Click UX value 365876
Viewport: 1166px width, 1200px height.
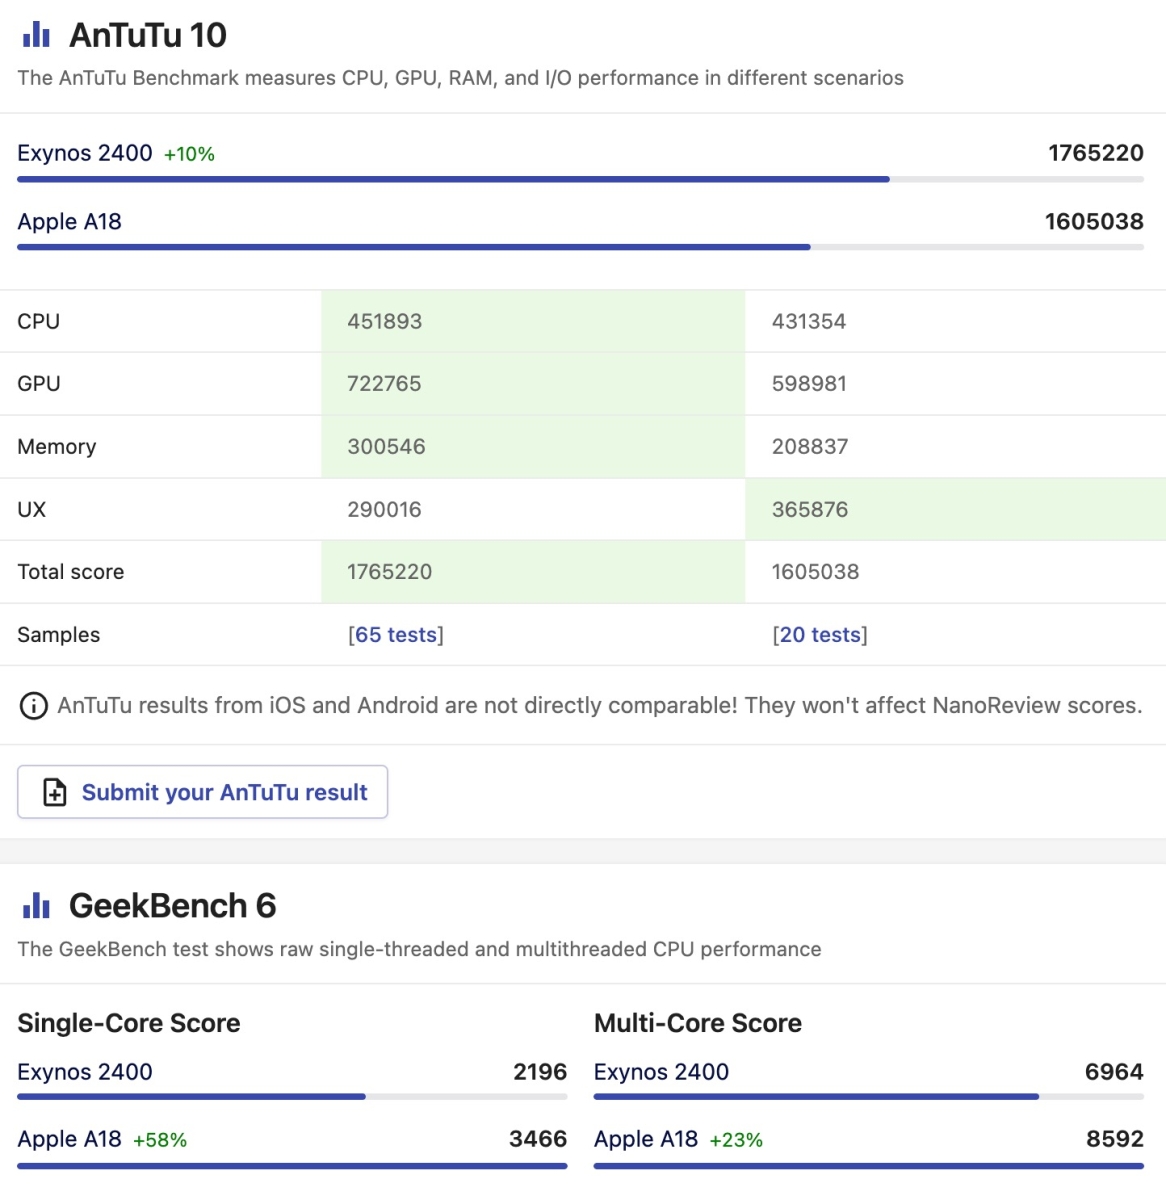pos(810,510)
